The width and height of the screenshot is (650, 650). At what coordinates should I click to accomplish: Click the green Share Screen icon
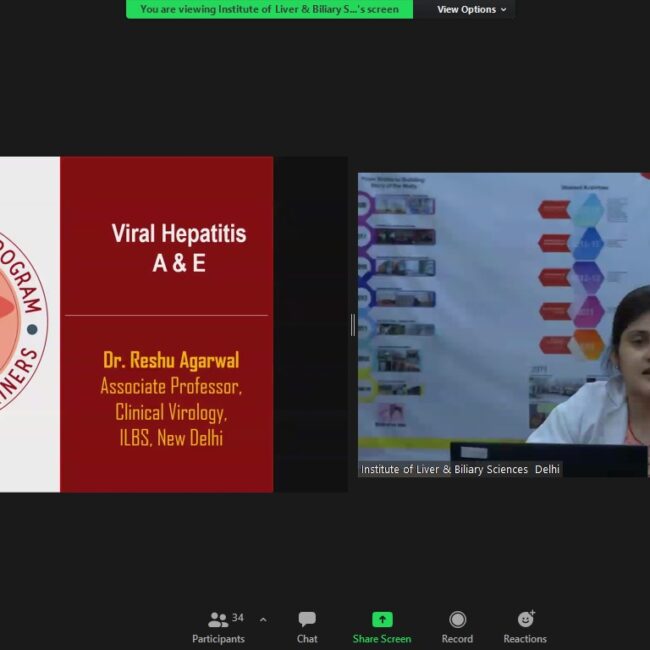coord(382,620)
